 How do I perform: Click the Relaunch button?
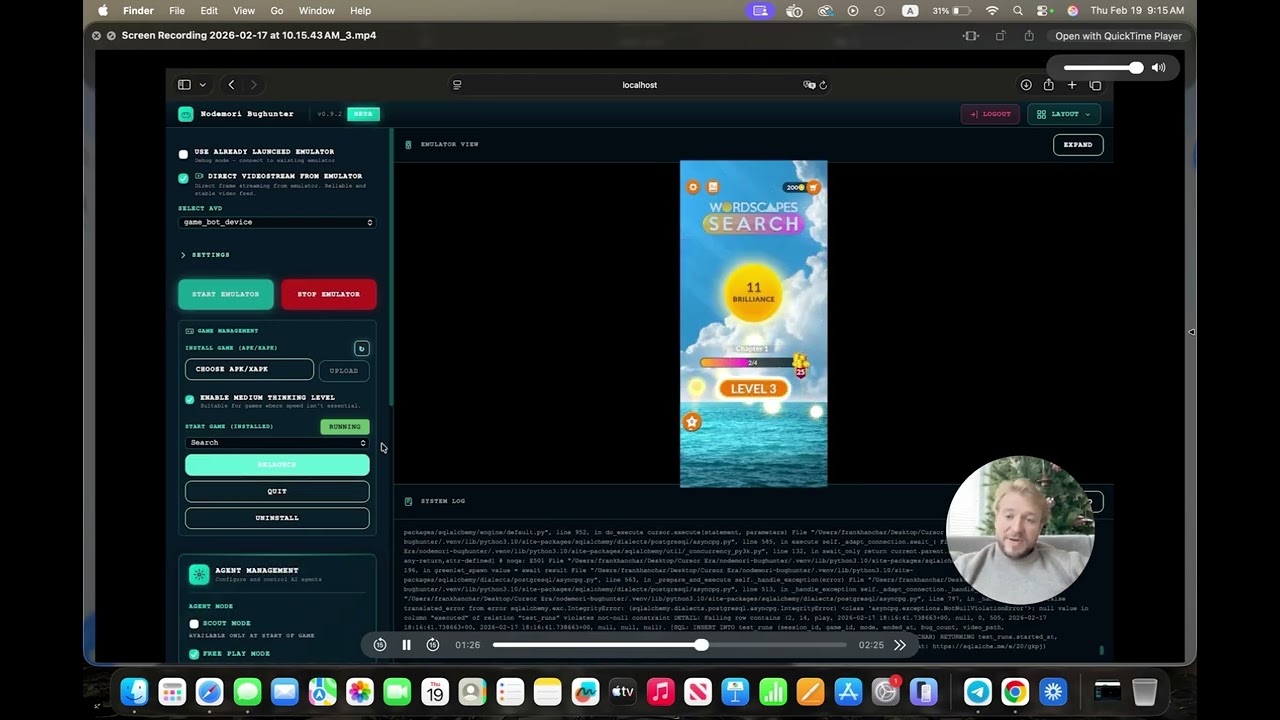coord(277,465)
